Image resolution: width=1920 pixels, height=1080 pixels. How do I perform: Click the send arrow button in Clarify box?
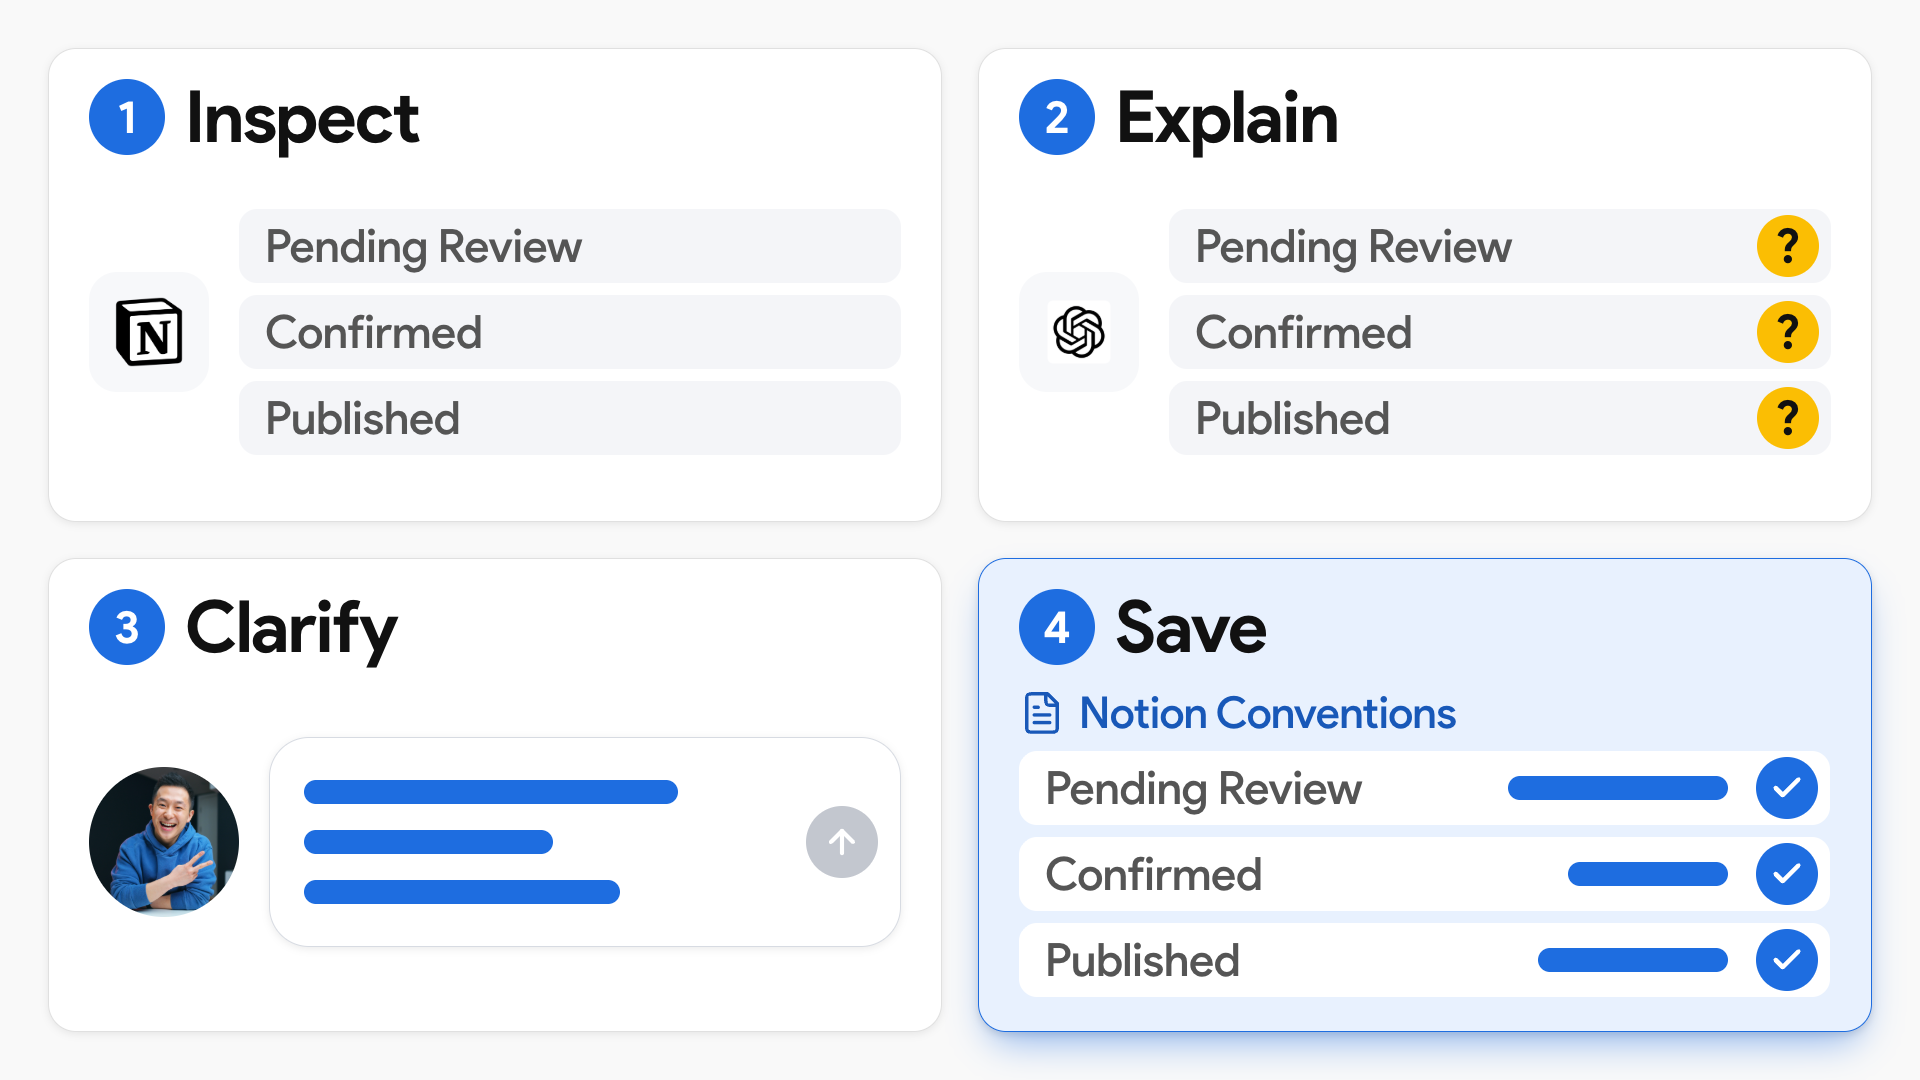coord(842,842)
